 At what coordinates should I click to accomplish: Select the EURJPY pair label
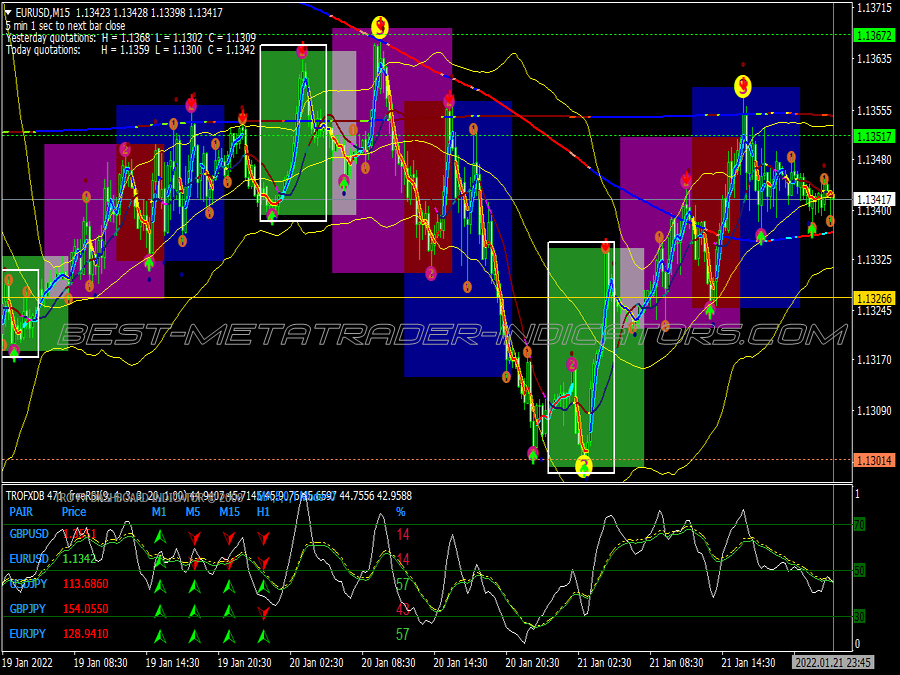[28, 634]
